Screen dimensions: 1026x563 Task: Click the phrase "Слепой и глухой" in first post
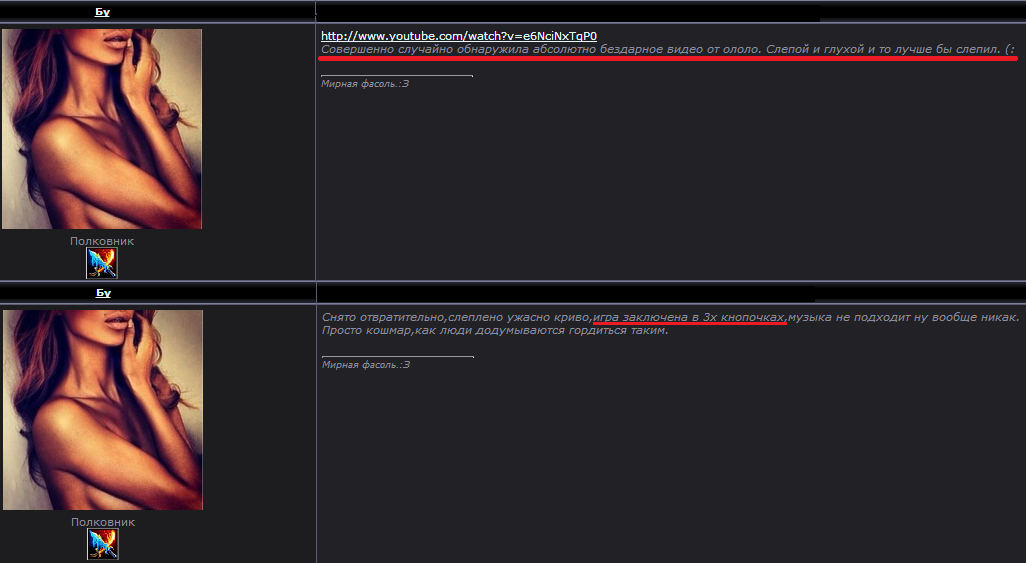tap(800, 50)
